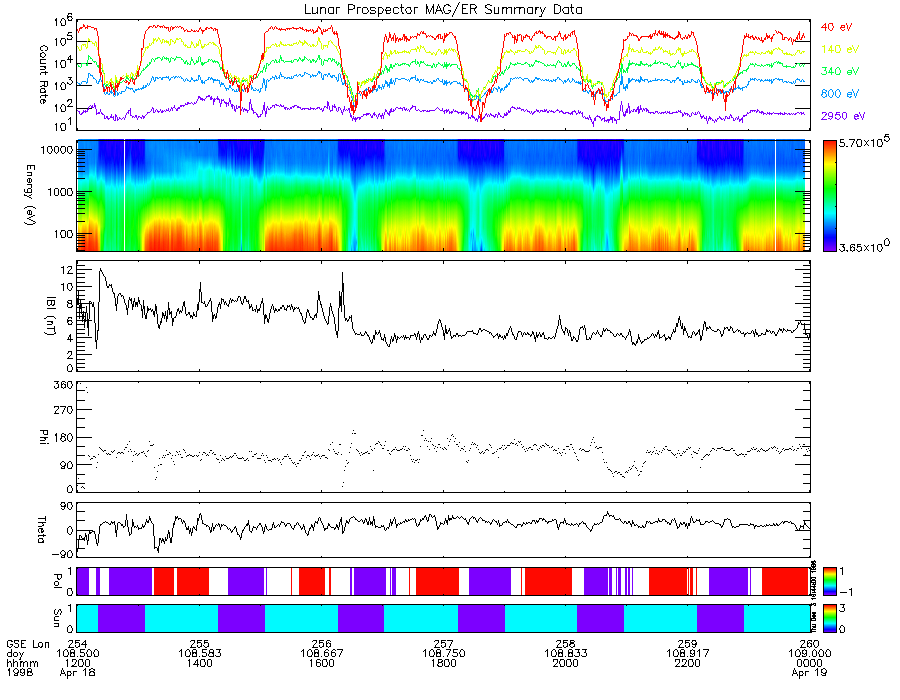Screen dimensions: 900x700
Task: Click the 1400 time axis tick label
Action: point(199,663)
